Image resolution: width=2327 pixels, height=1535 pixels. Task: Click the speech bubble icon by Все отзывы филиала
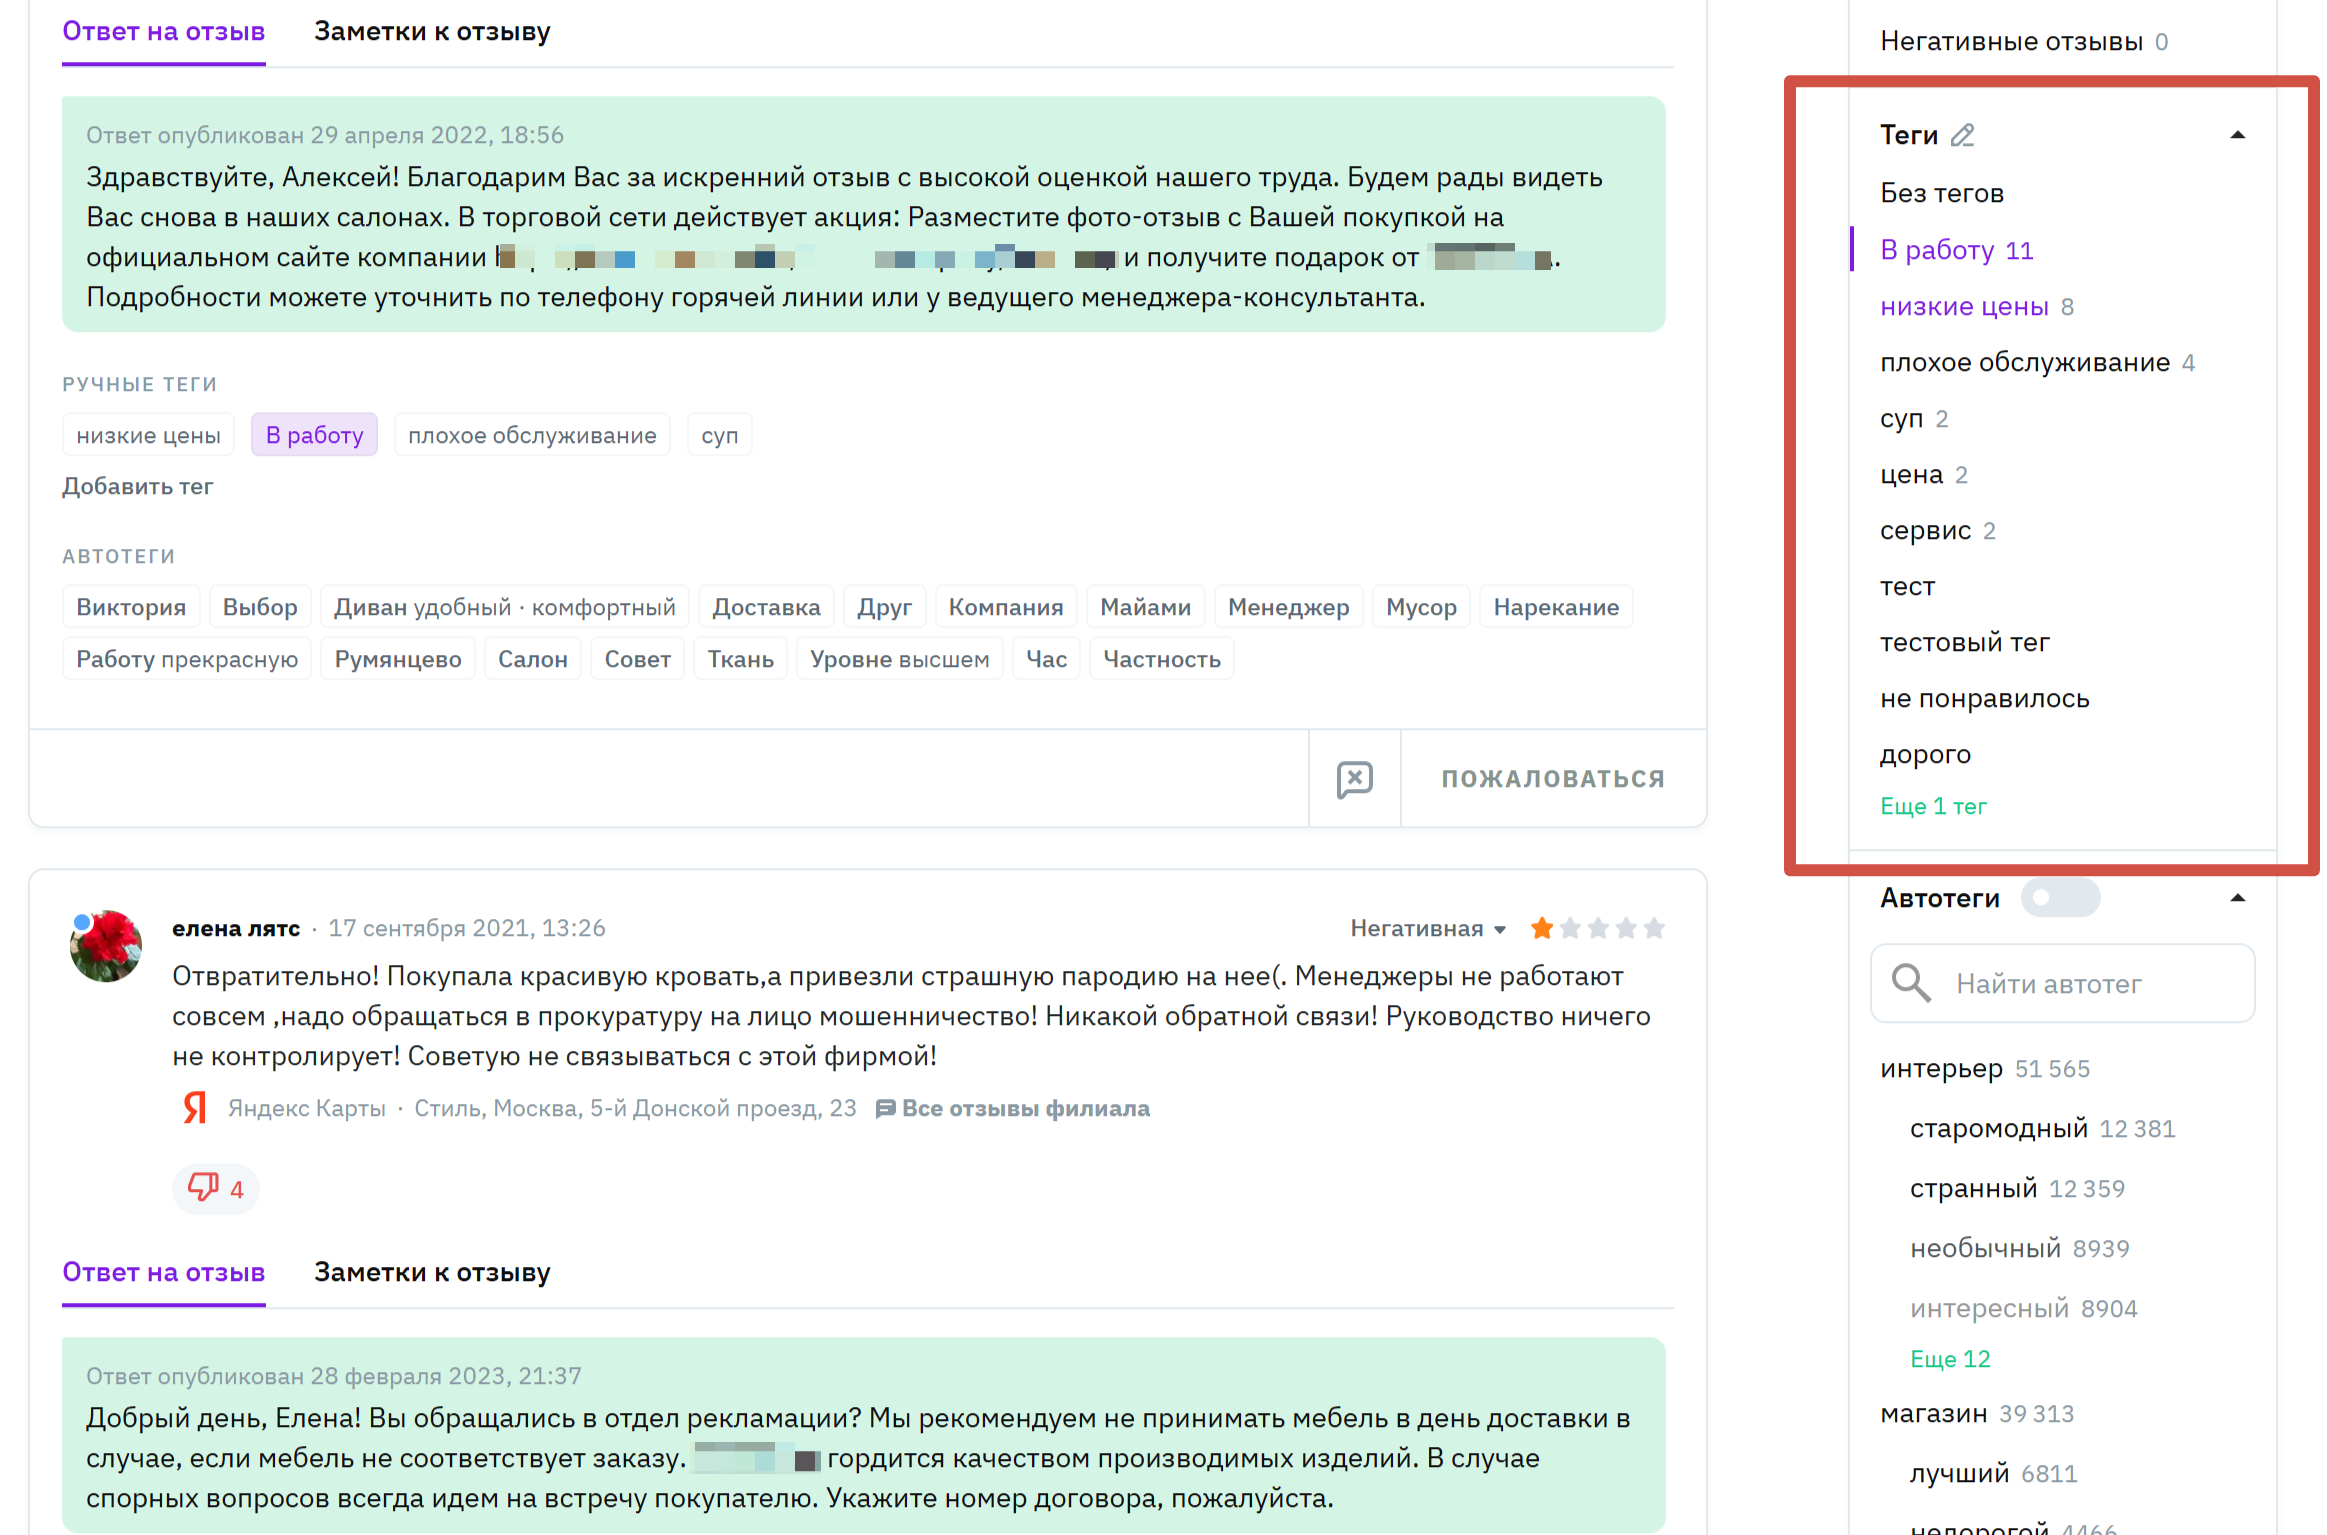tap(884, 1109)
